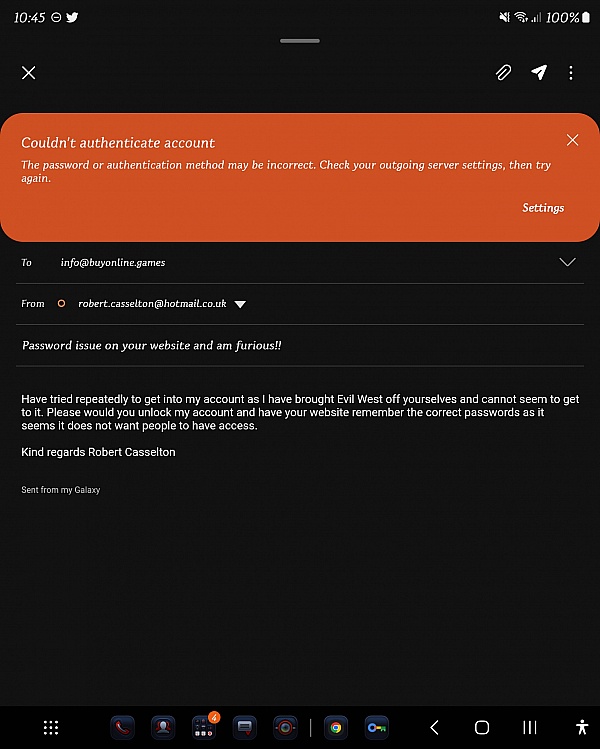Dismiss the authentication error banner
The height and width of the screenshot is (749, 600).
tap(572, 140)
